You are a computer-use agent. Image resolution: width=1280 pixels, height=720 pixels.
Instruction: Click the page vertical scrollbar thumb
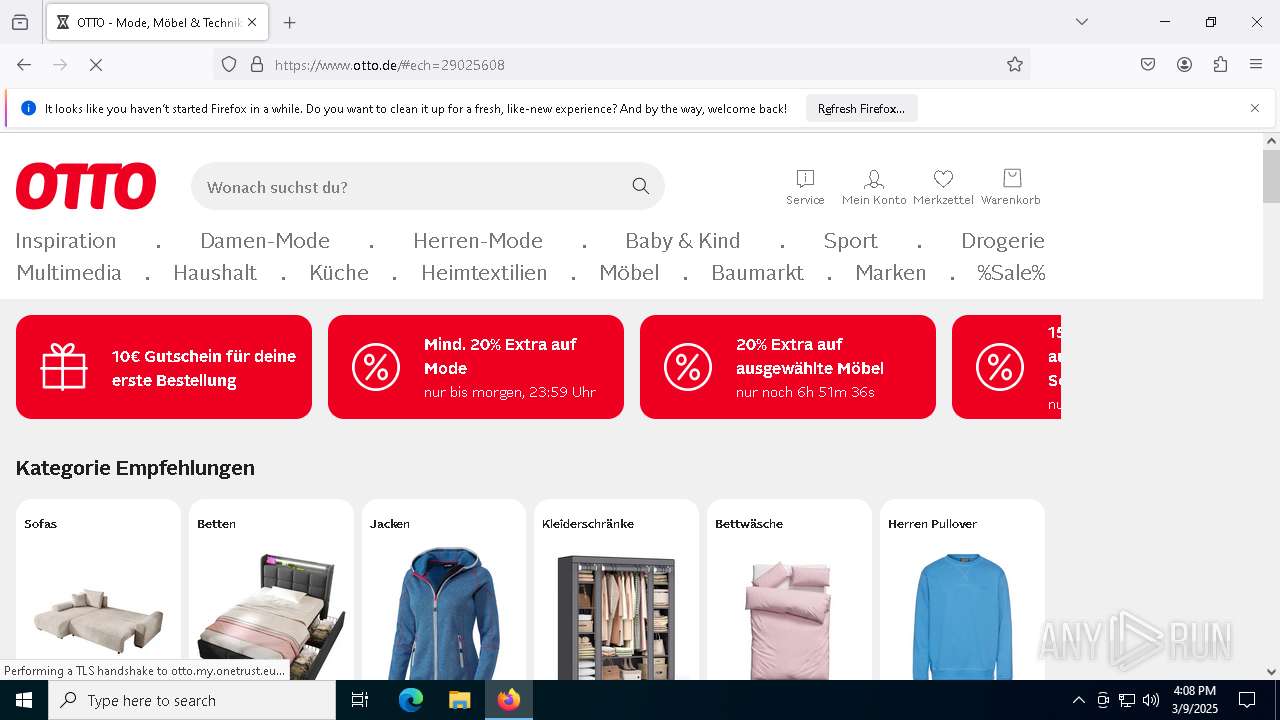coord(1271,177)
